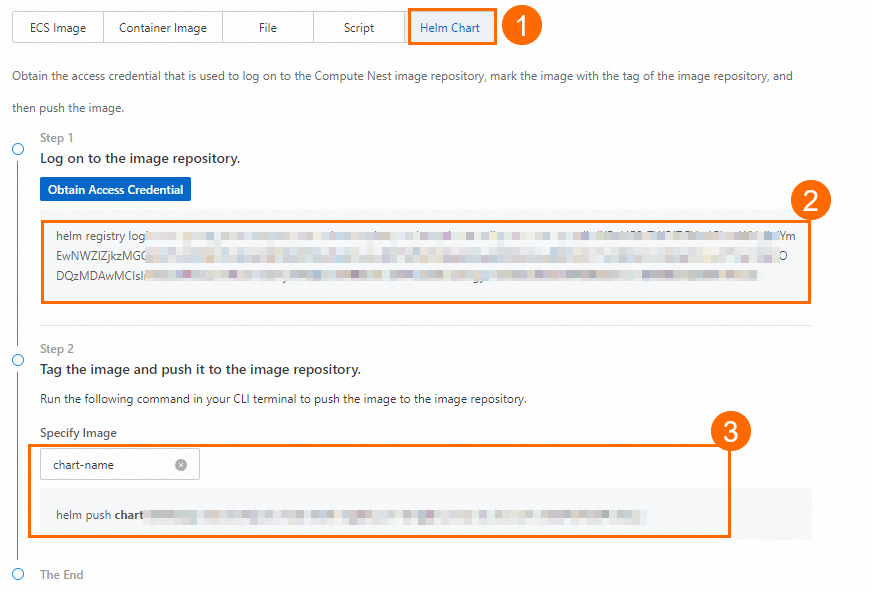
Task: Click 'Tag the image and push it' heading
Action: 200,369
